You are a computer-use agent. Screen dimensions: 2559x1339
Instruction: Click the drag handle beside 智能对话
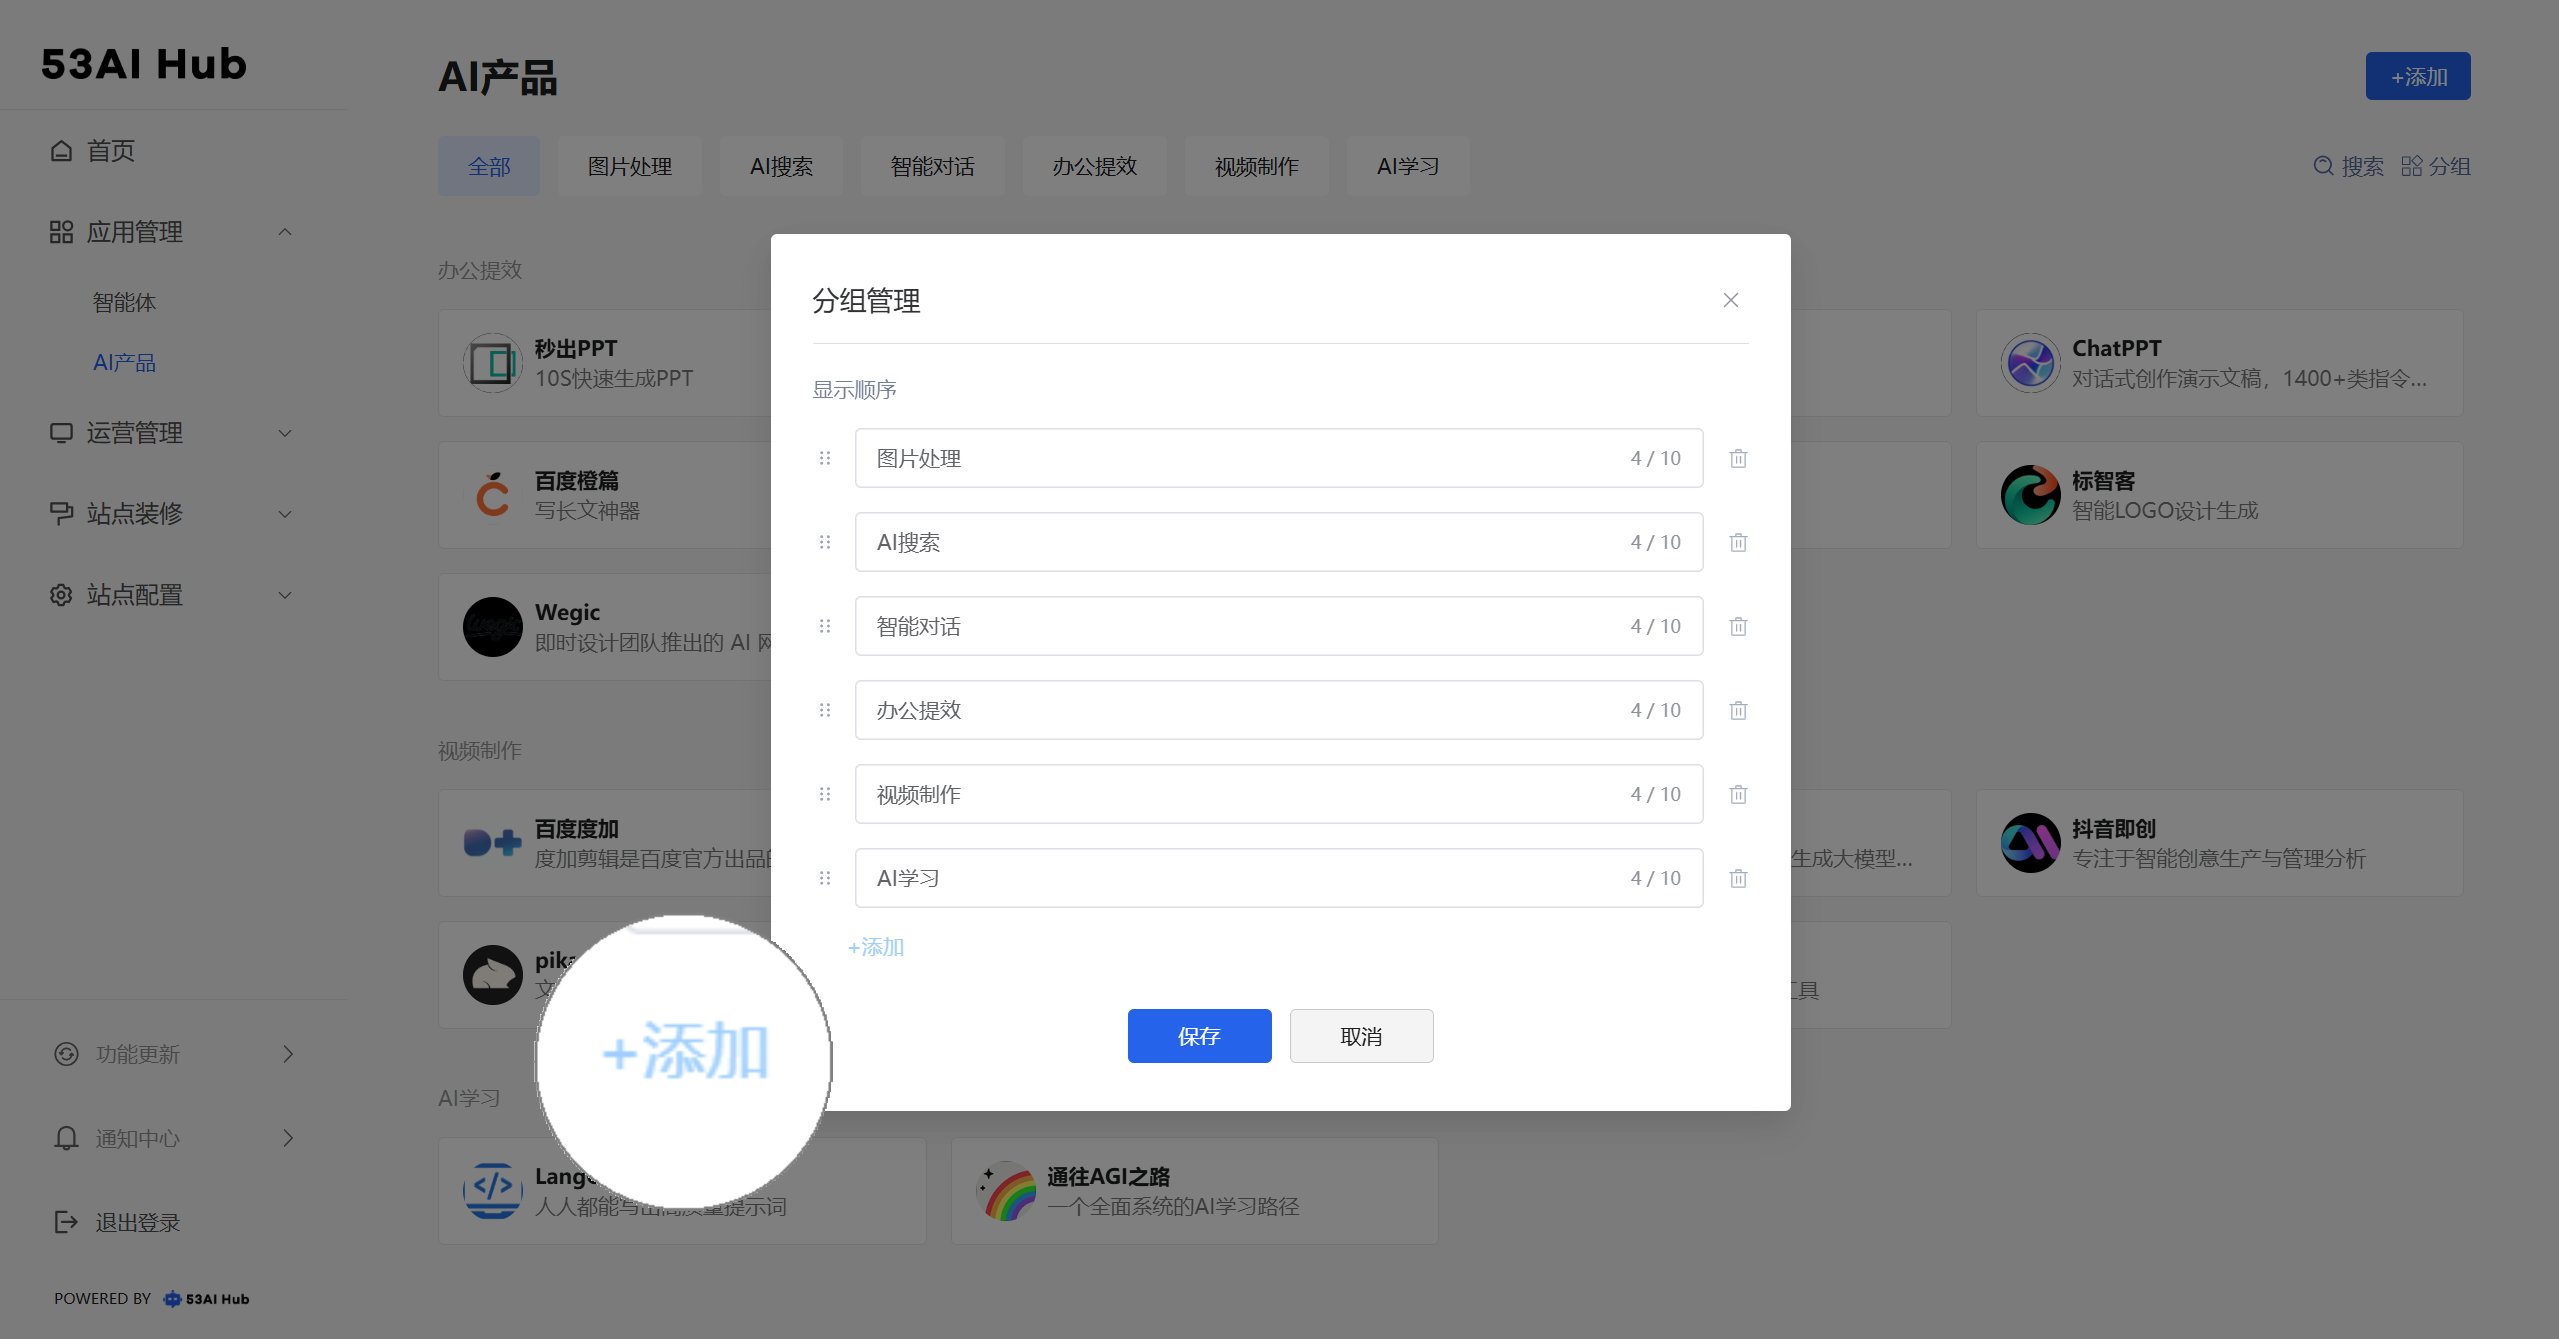click(x=825, y=626)
